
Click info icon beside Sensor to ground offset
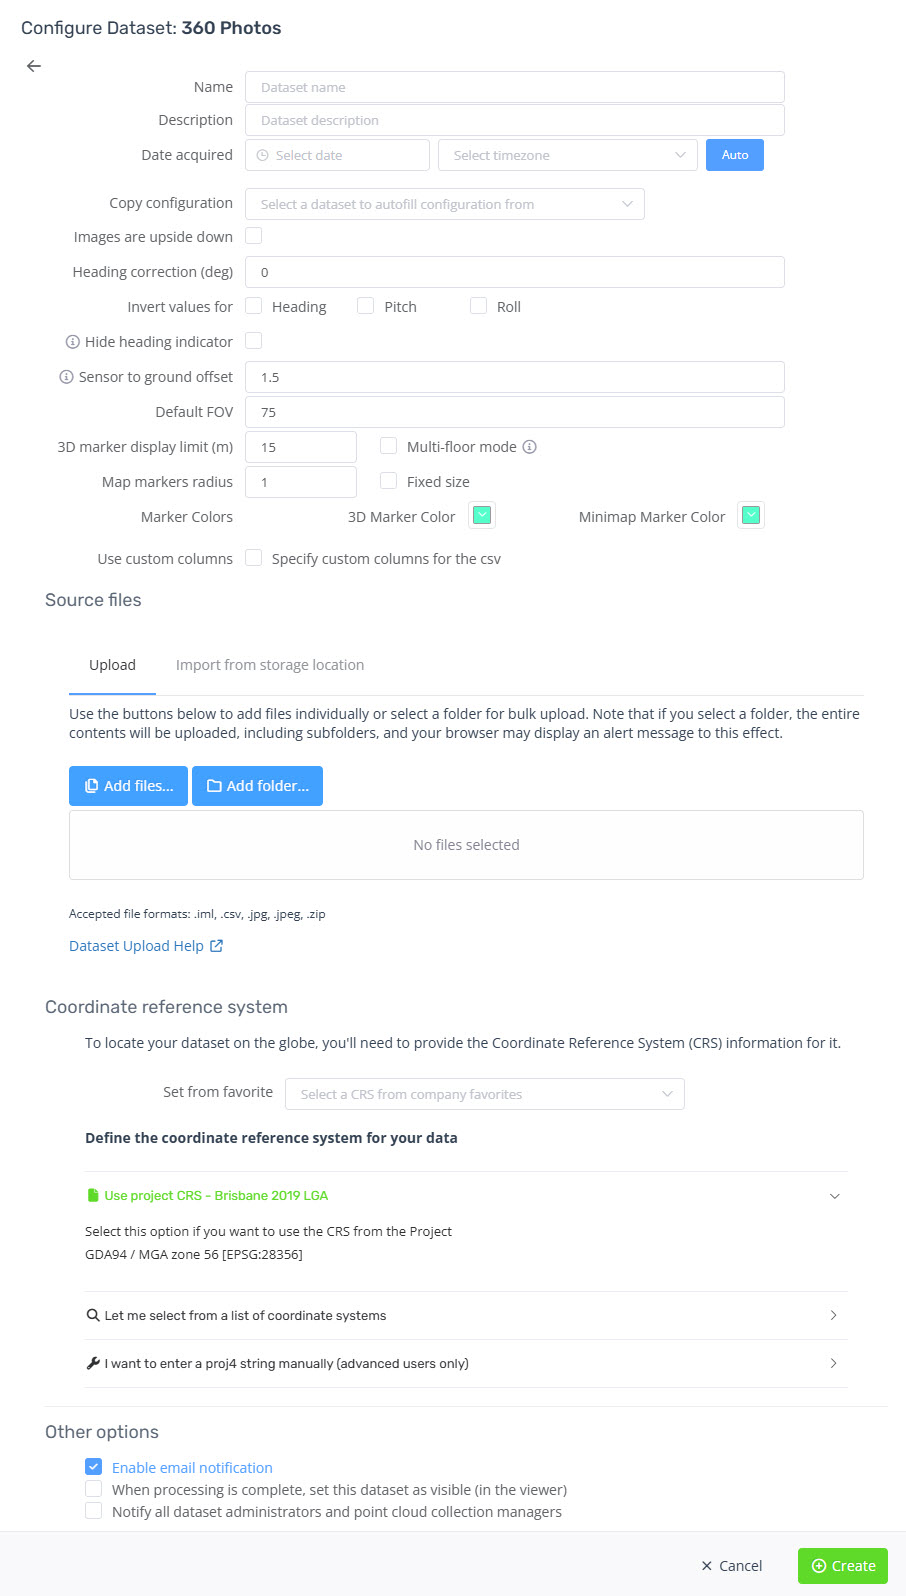pyautogui.click(x=66, y=377)
